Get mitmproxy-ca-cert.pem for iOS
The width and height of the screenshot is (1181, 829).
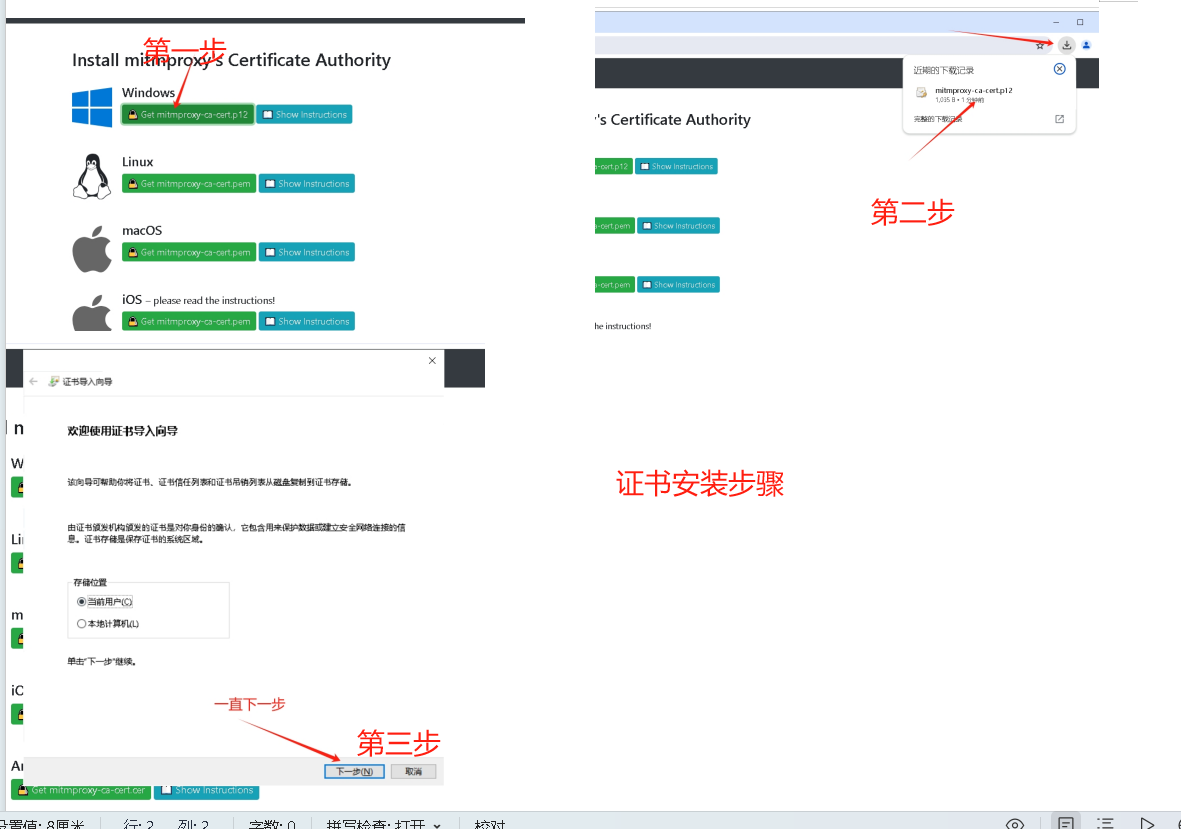click(189, 322)
